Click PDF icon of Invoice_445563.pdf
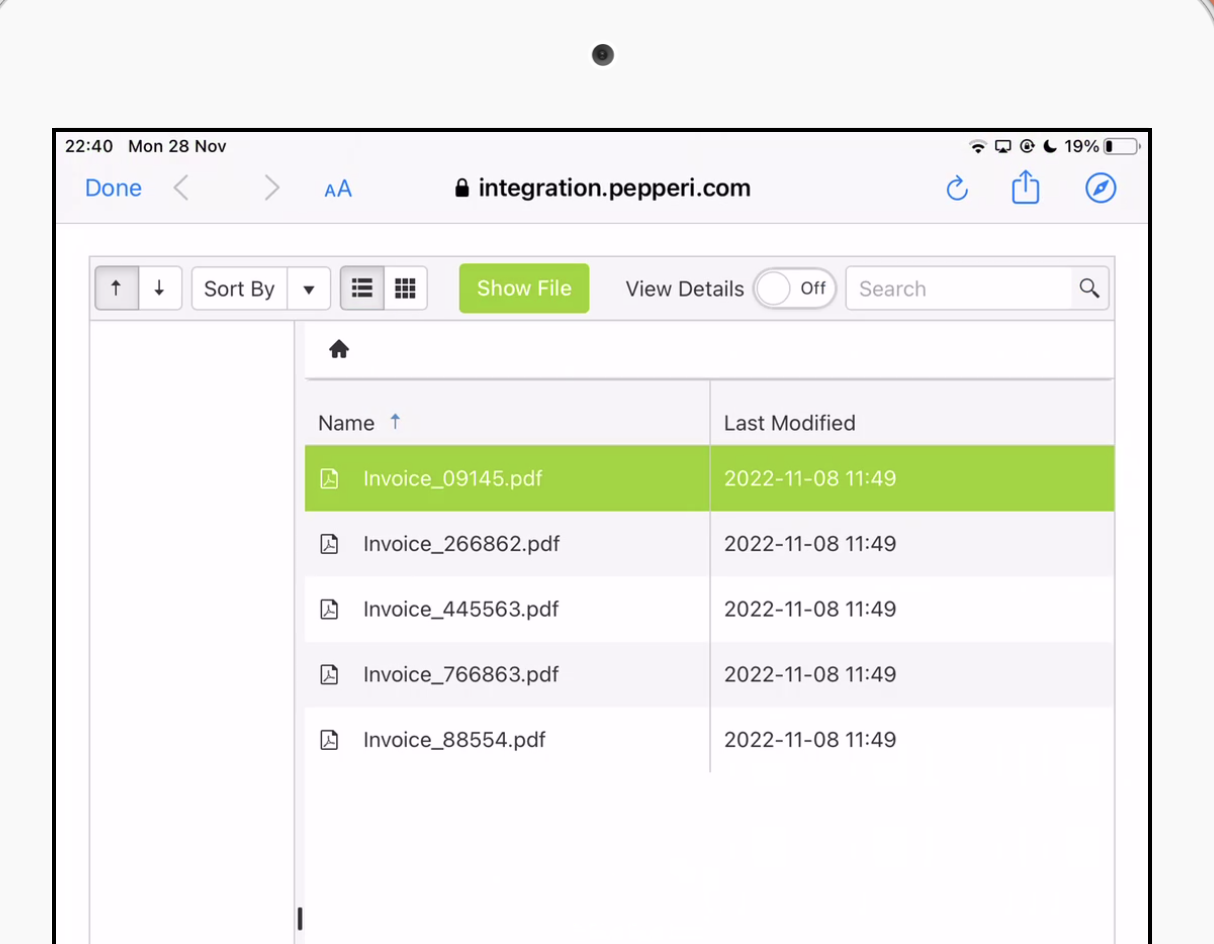This screenshot has width=1214, height=944. 329,609
